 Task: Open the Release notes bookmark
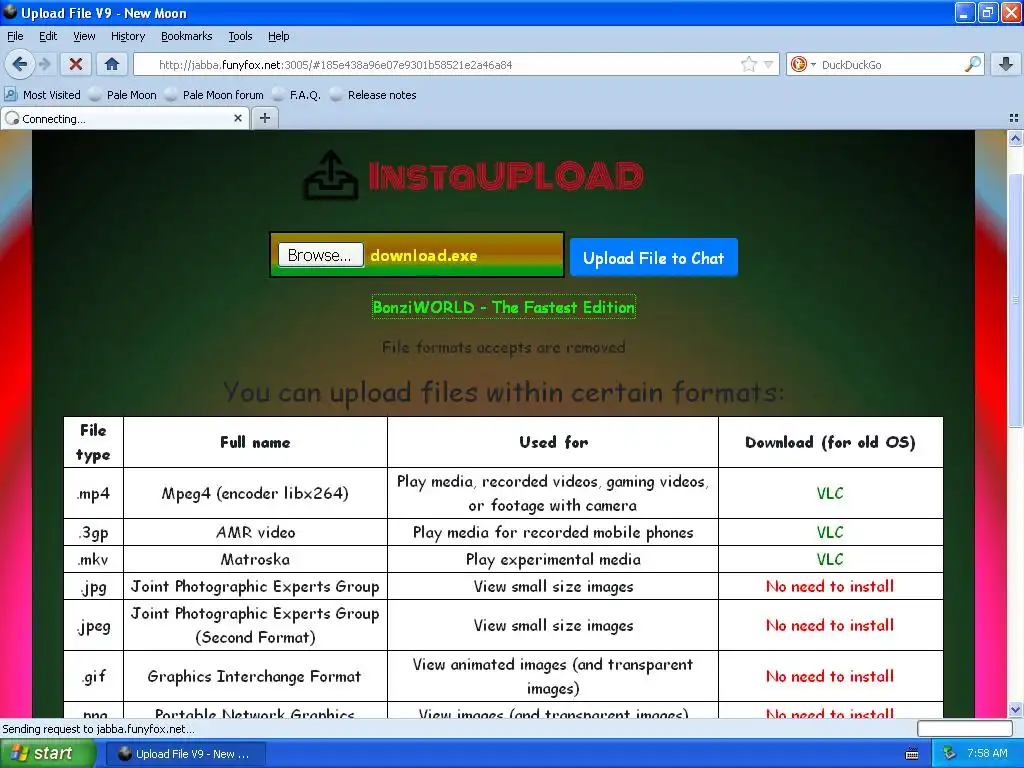click(x=373, y=95)
